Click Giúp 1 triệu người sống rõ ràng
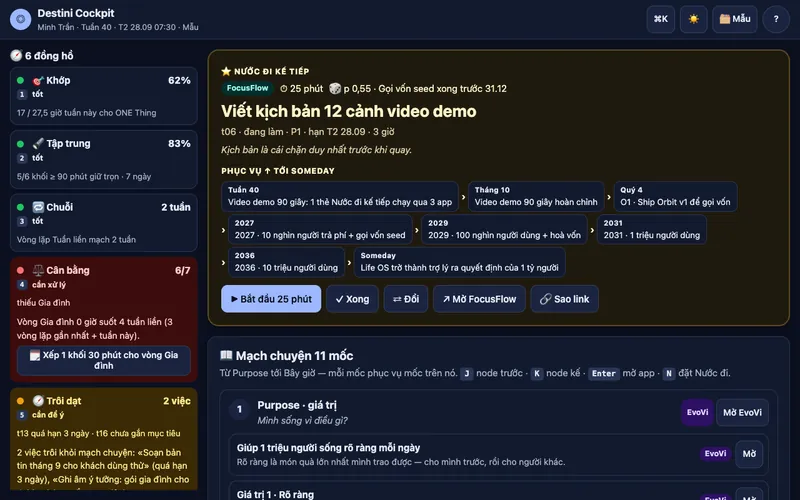Screen dimensions: 800x500 (329, 448)
